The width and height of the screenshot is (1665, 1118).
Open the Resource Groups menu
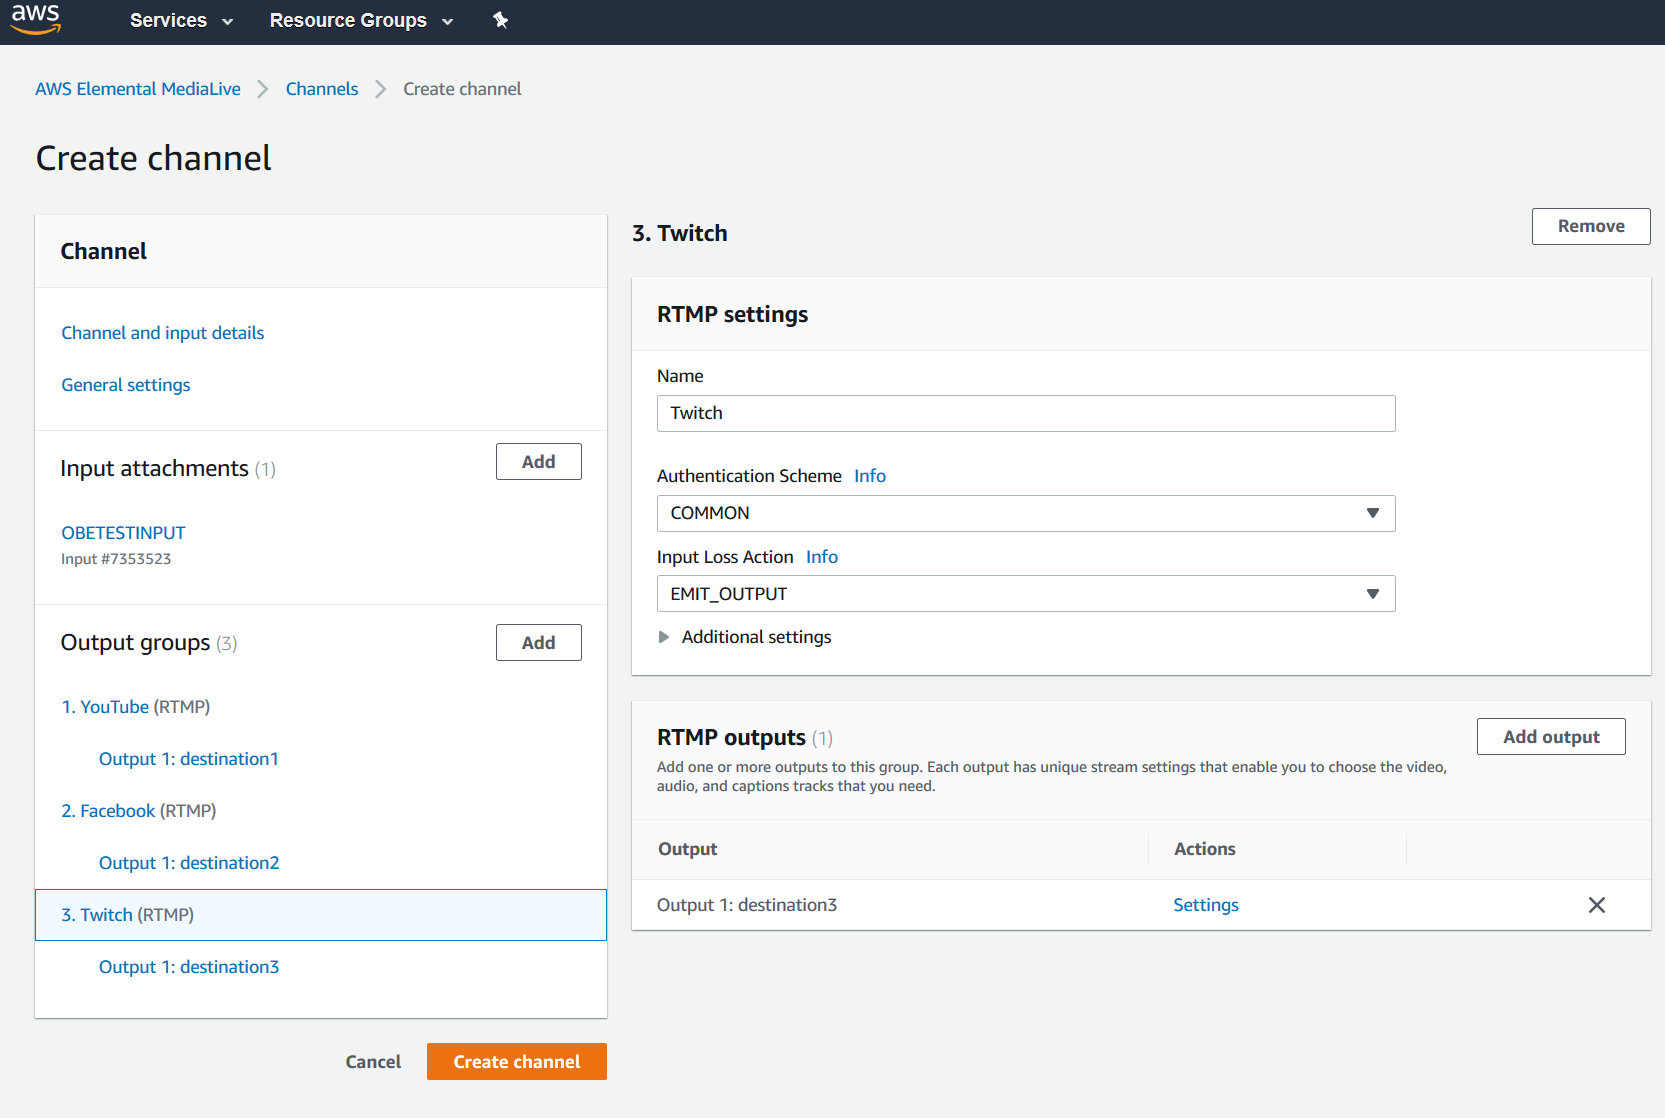point(361,20)
